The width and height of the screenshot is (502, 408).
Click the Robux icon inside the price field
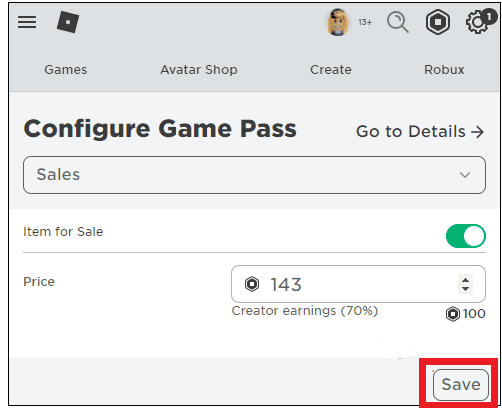click(x=252, y=284)
